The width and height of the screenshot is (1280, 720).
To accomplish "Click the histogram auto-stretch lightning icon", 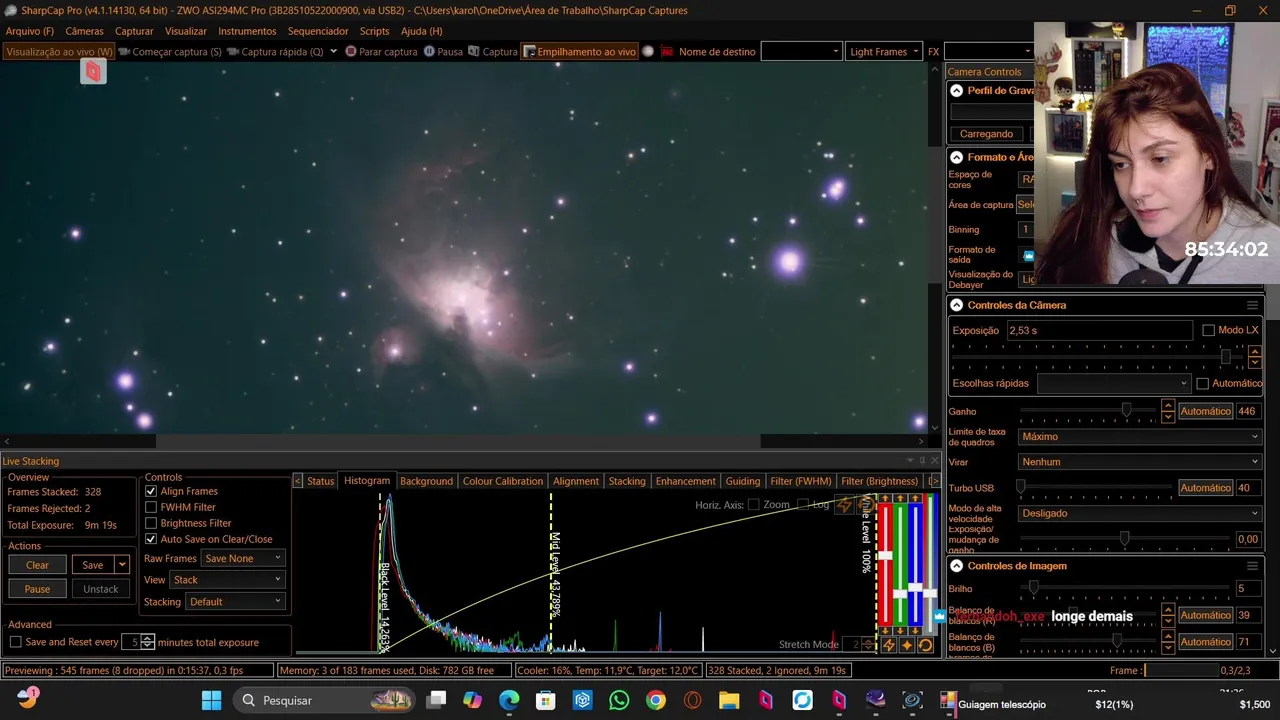I will (845, 505).
